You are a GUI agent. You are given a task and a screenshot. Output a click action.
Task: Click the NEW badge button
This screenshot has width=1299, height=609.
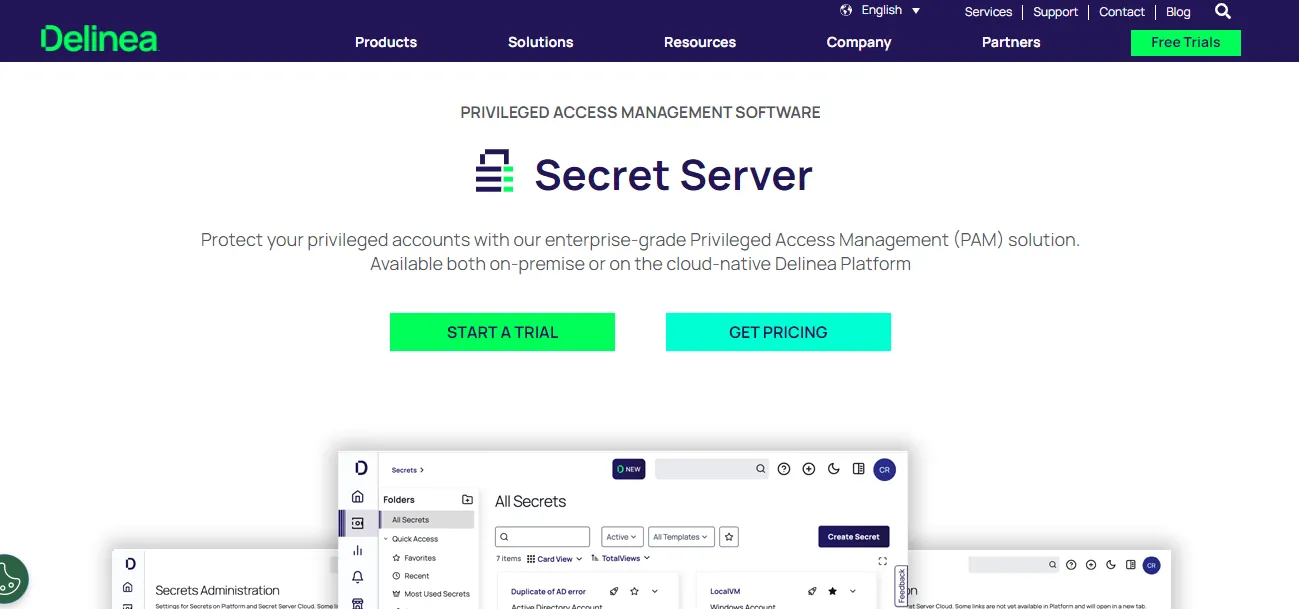(x=629, y=468)
